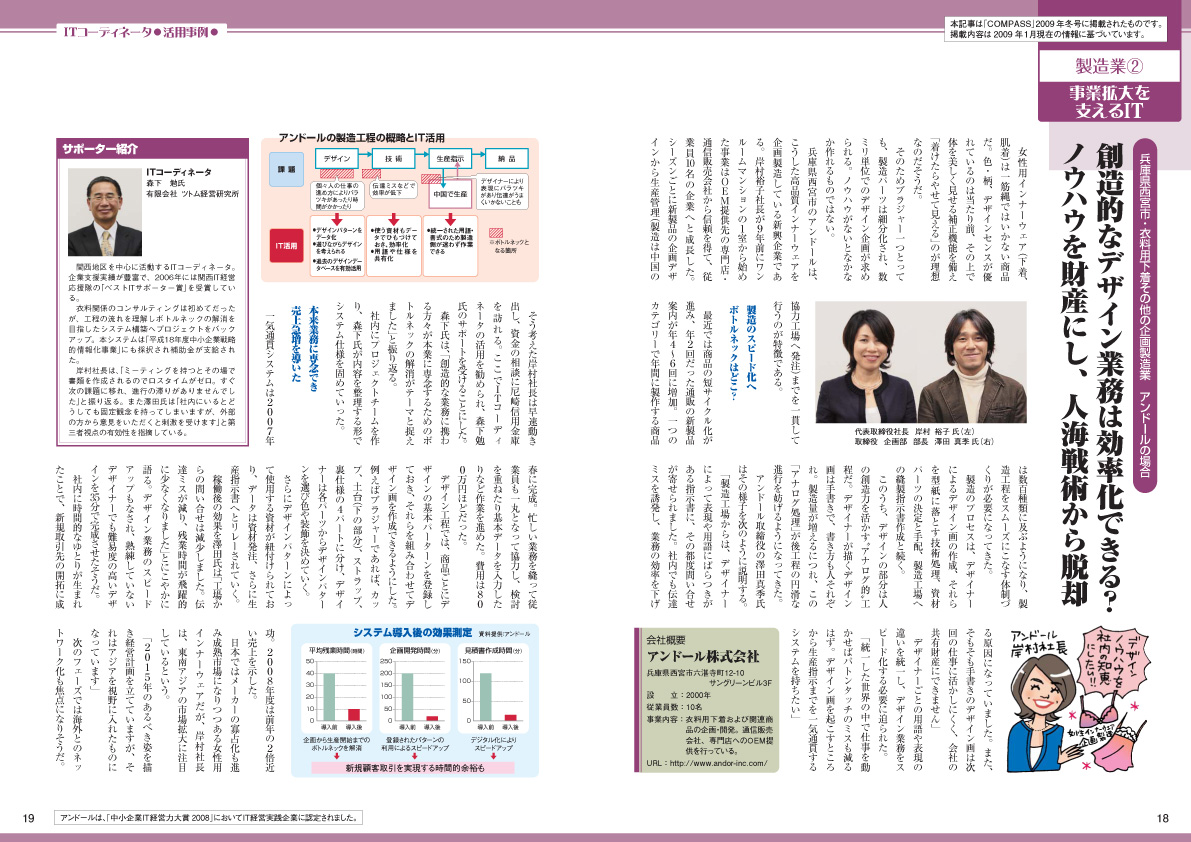The height and width of the screenshot is (842, 1191).
Task: Click the "平均残業時間" bar chart
Action: coord(335,689)
